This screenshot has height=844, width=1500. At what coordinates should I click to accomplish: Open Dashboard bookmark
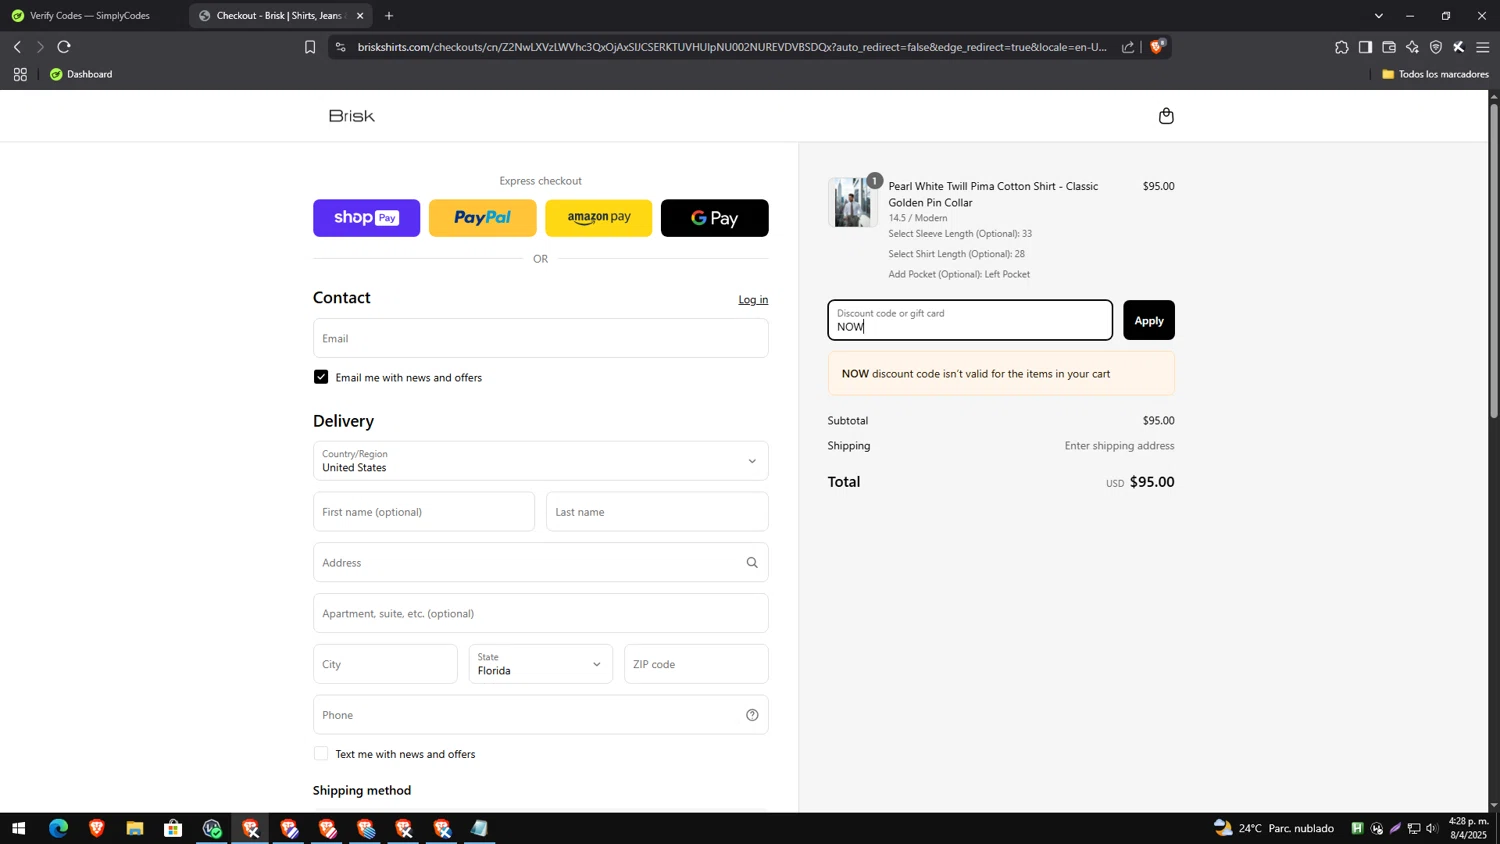pyautogui.click(x=81, y=74)
